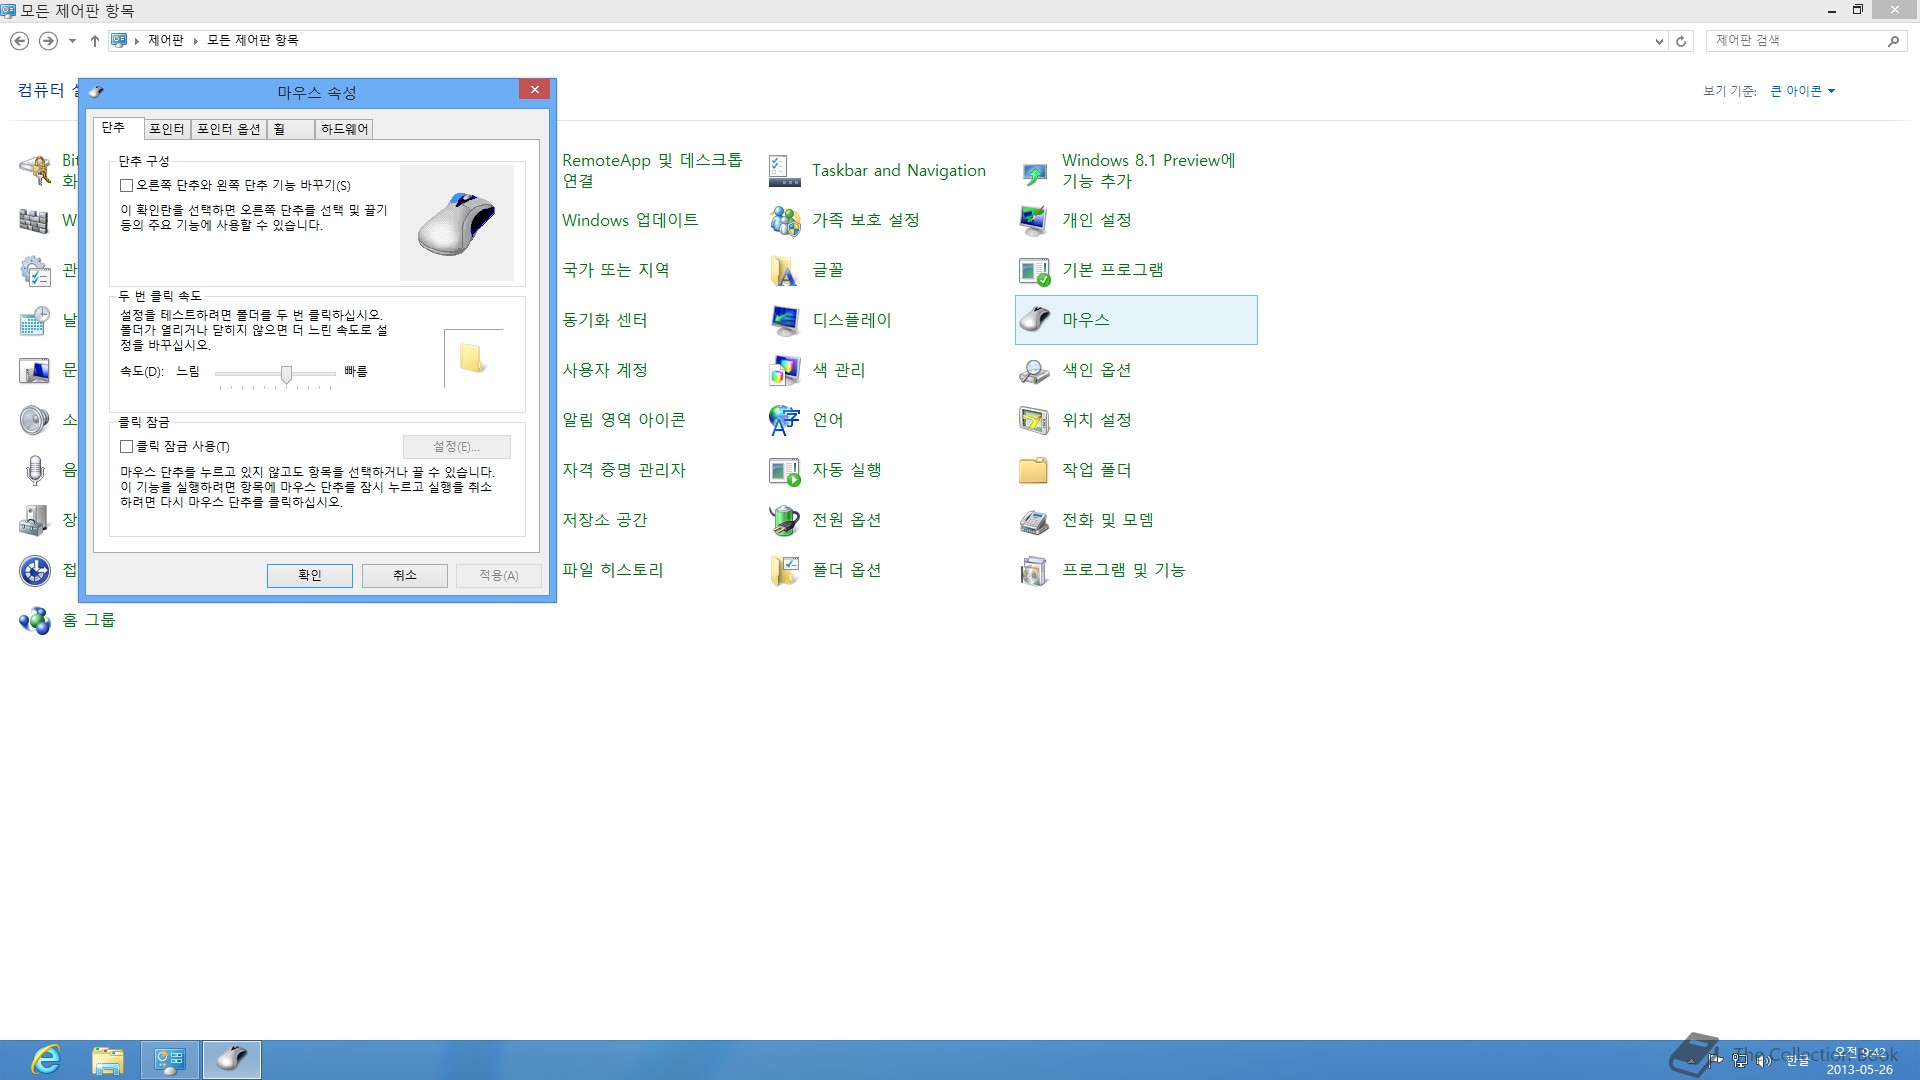Switch to the 휠 tab
This screenshot has height=1080, width=1920.
(x=291, y=129)
